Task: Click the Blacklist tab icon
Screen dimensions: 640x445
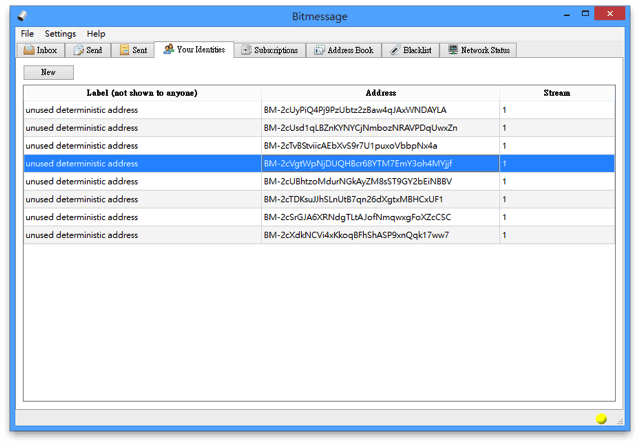Action: coord(394,50)
